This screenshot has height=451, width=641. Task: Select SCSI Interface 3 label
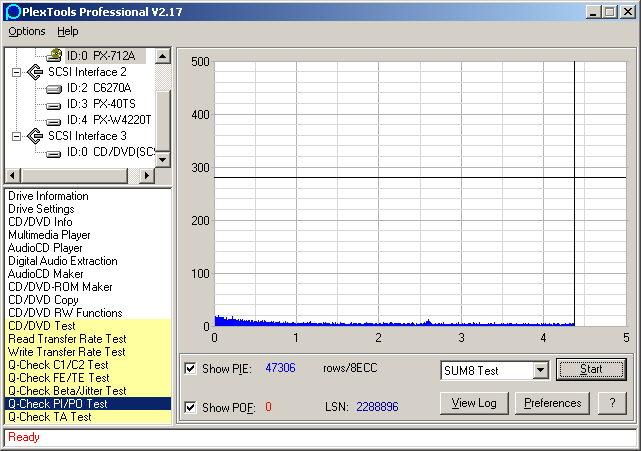point(87,136)
